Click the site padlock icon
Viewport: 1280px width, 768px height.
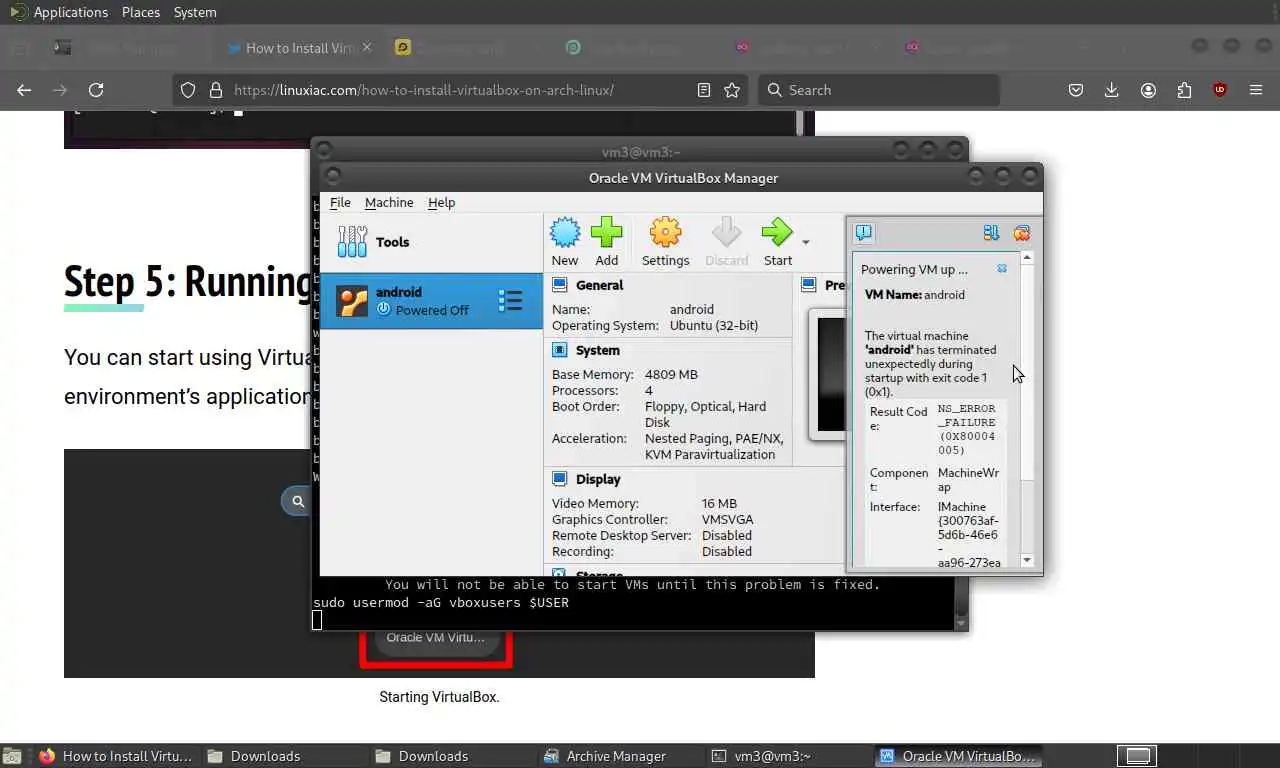coord(215,90)
